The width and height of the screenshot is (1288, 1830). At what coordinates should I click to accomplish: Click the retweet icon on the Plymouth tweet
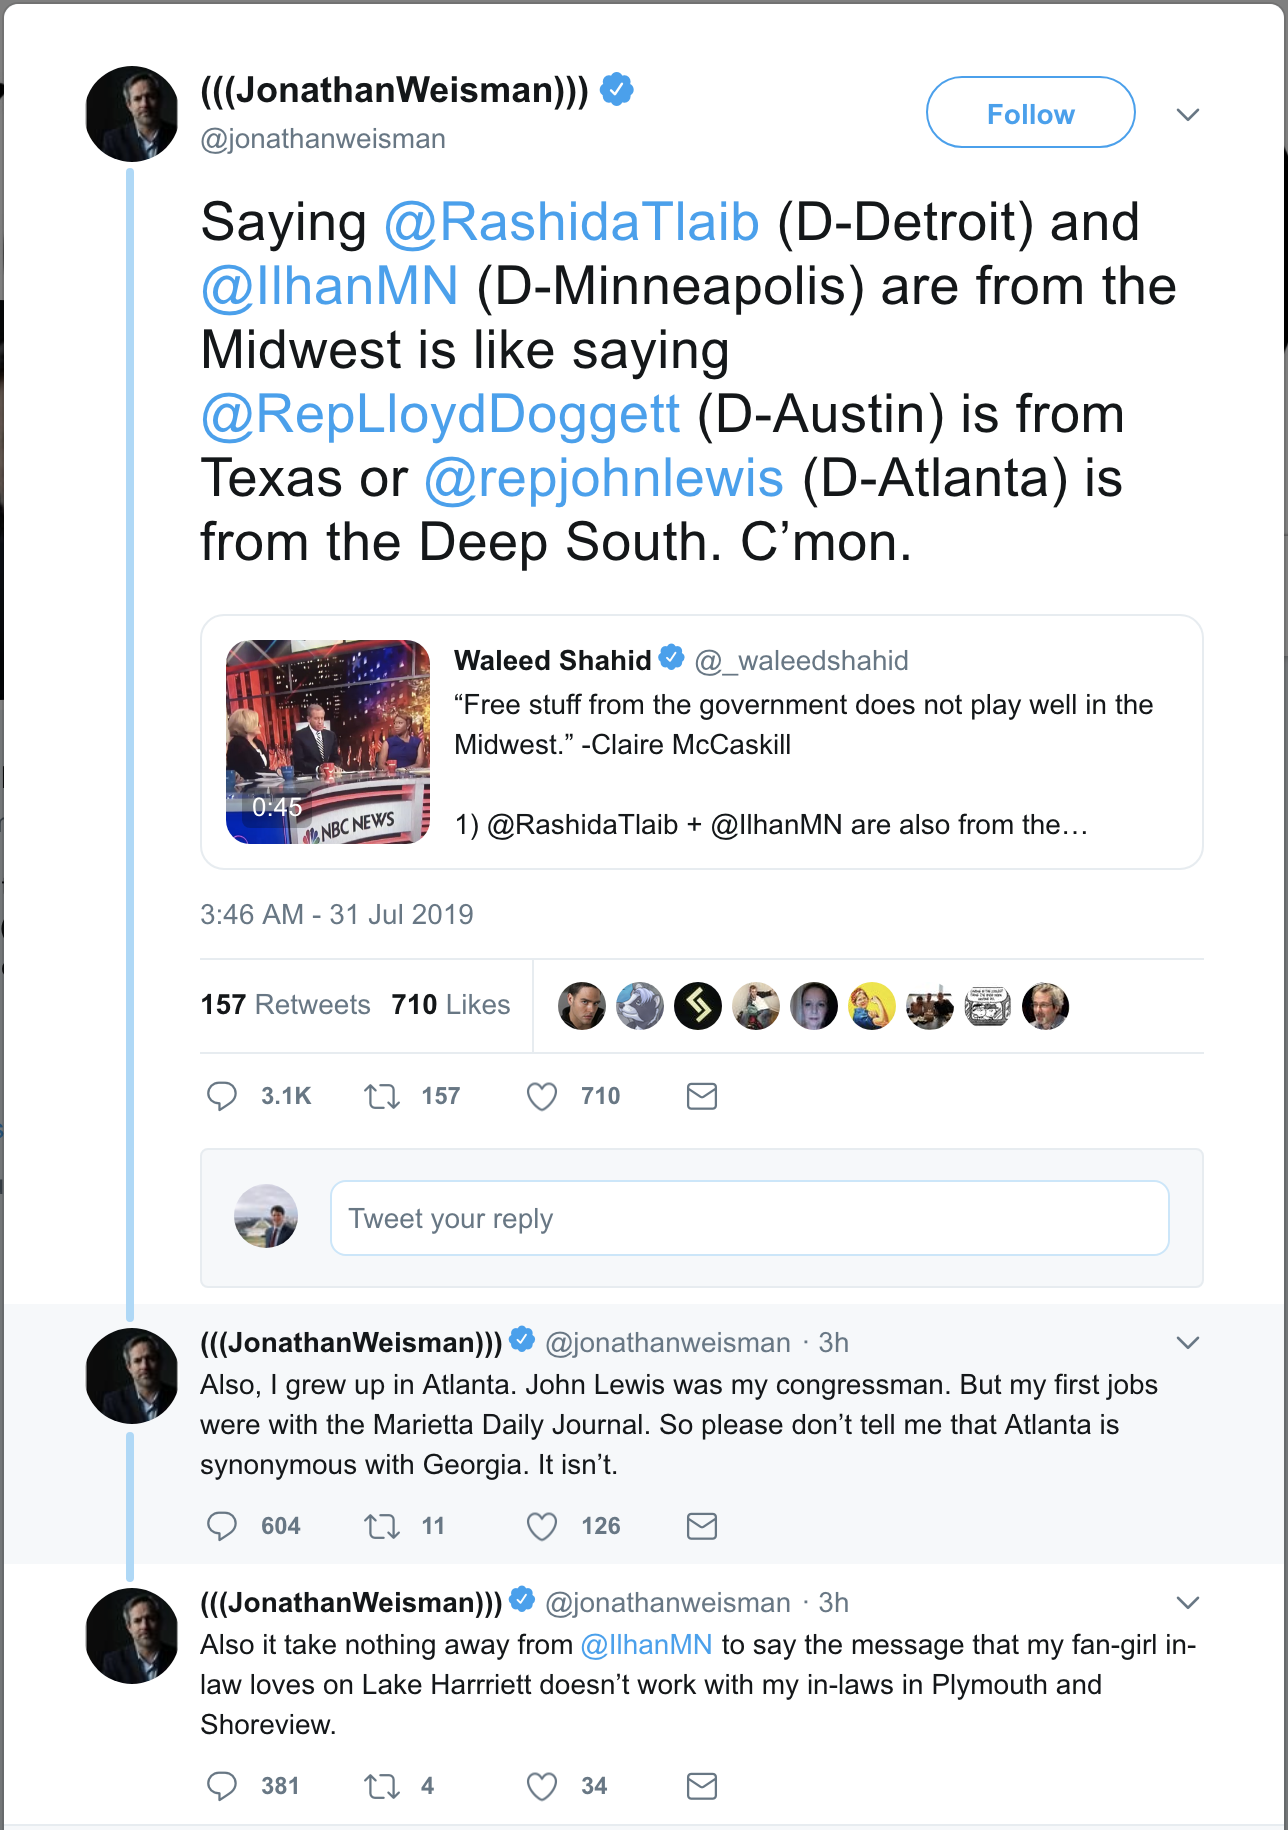pos(383,1786)
